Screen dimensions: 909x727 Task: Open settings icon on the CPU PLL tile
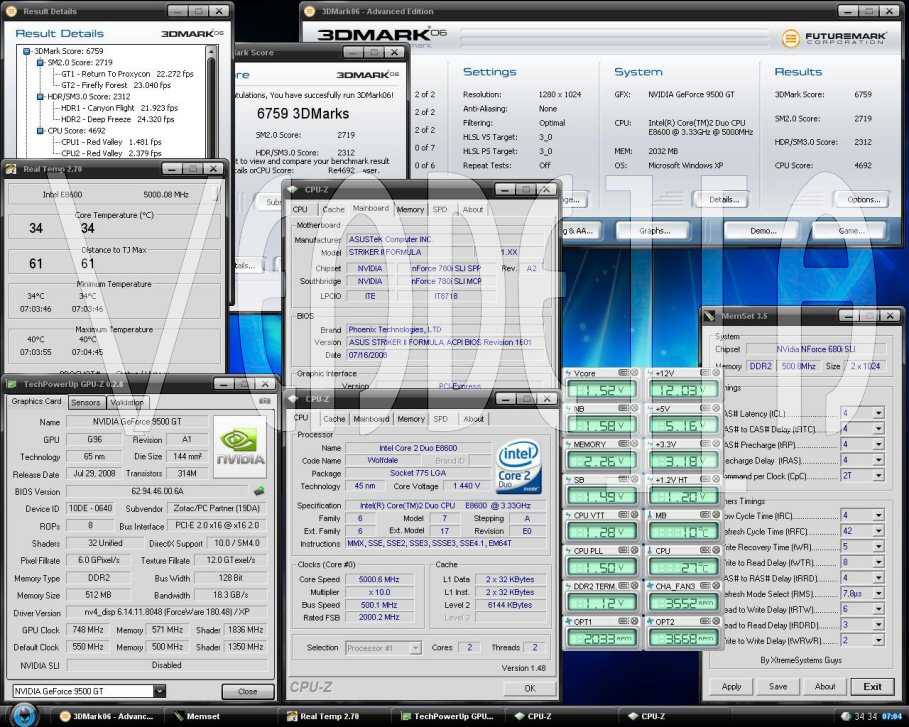point(623,550)
